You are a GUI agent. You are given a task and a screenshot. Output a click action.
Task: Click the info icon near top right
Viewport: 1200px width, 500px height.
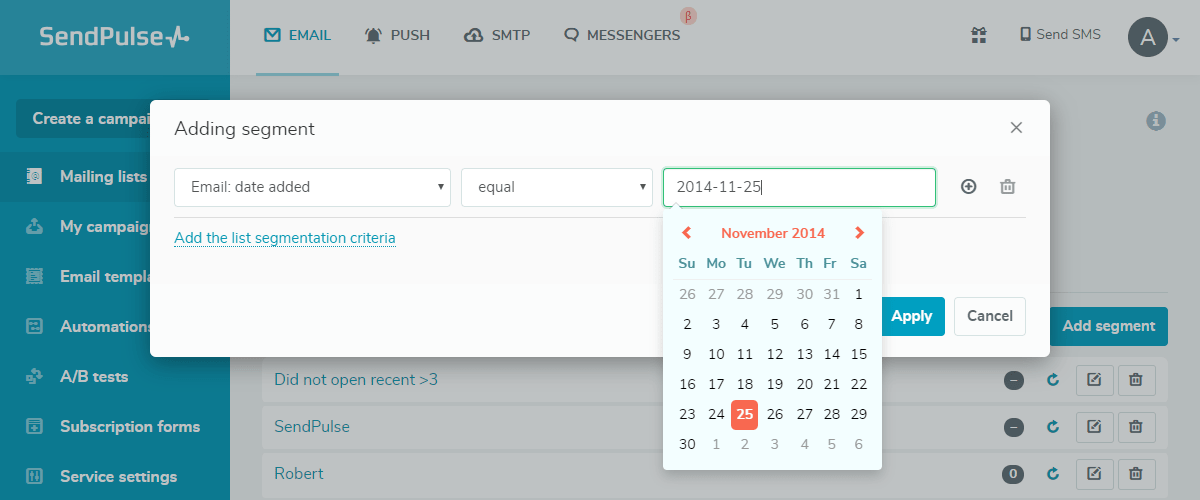[x=1156, y=120]
